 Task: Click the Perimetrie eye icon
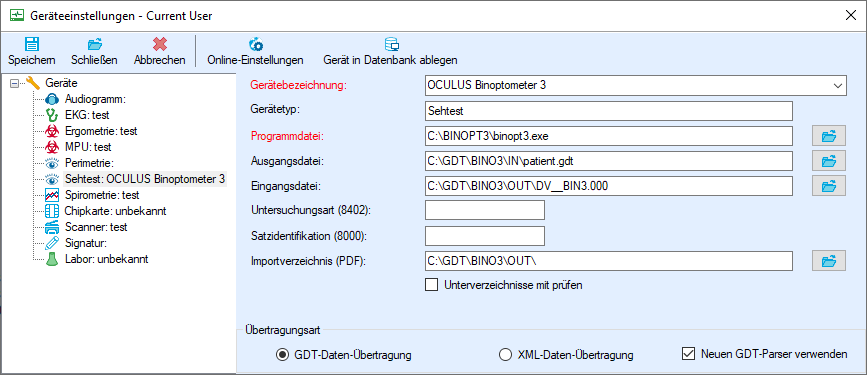(x=51, y=163)
